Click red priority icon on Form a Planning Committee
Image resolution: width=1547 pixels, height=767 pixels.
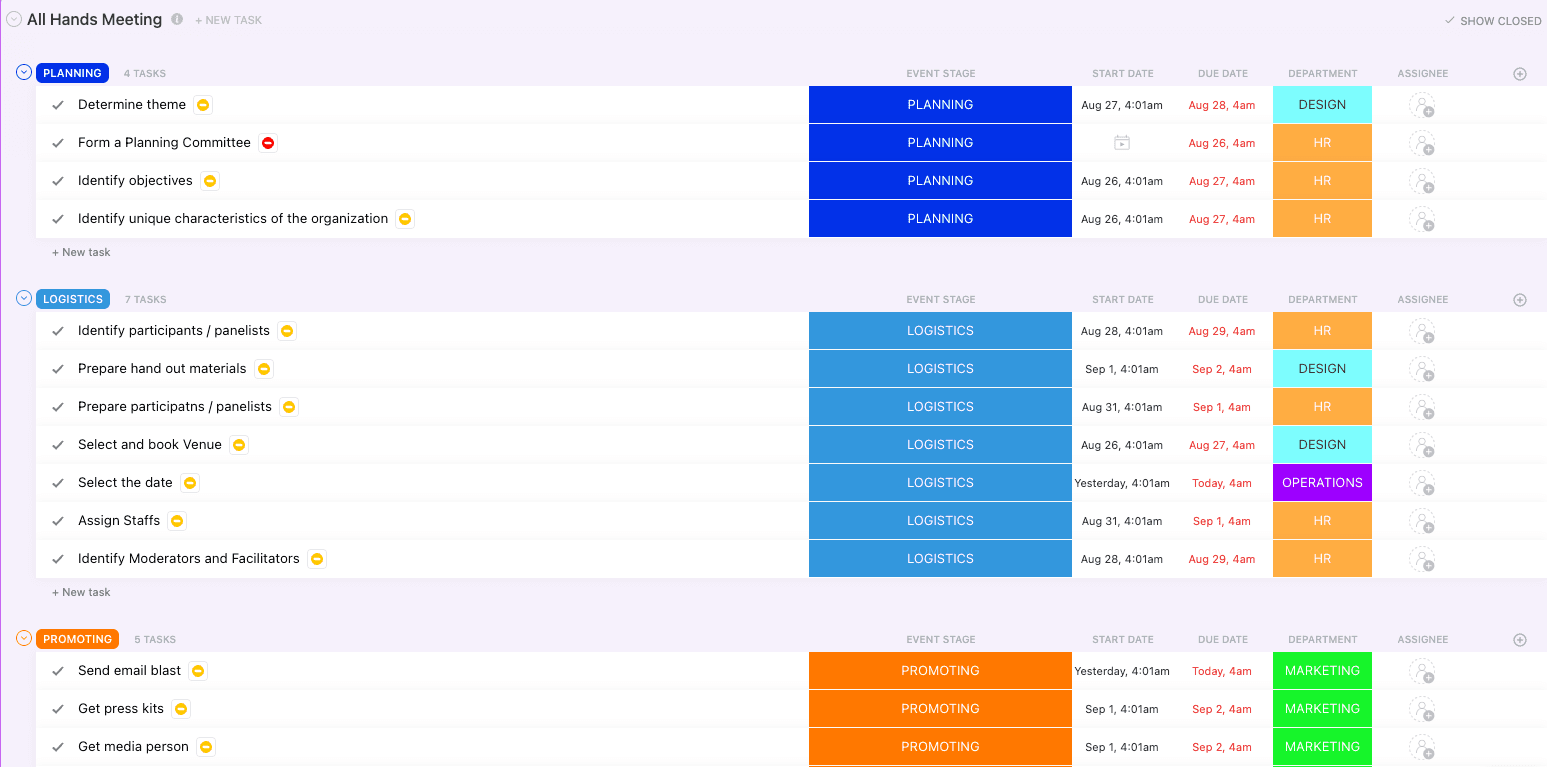click(268, 143)
